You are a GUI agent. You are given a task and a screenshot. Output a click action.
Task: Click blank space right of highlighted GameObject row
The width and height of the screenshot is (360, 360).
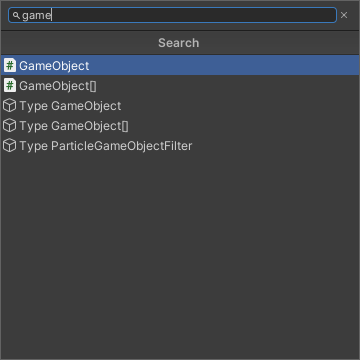(224, 65)
